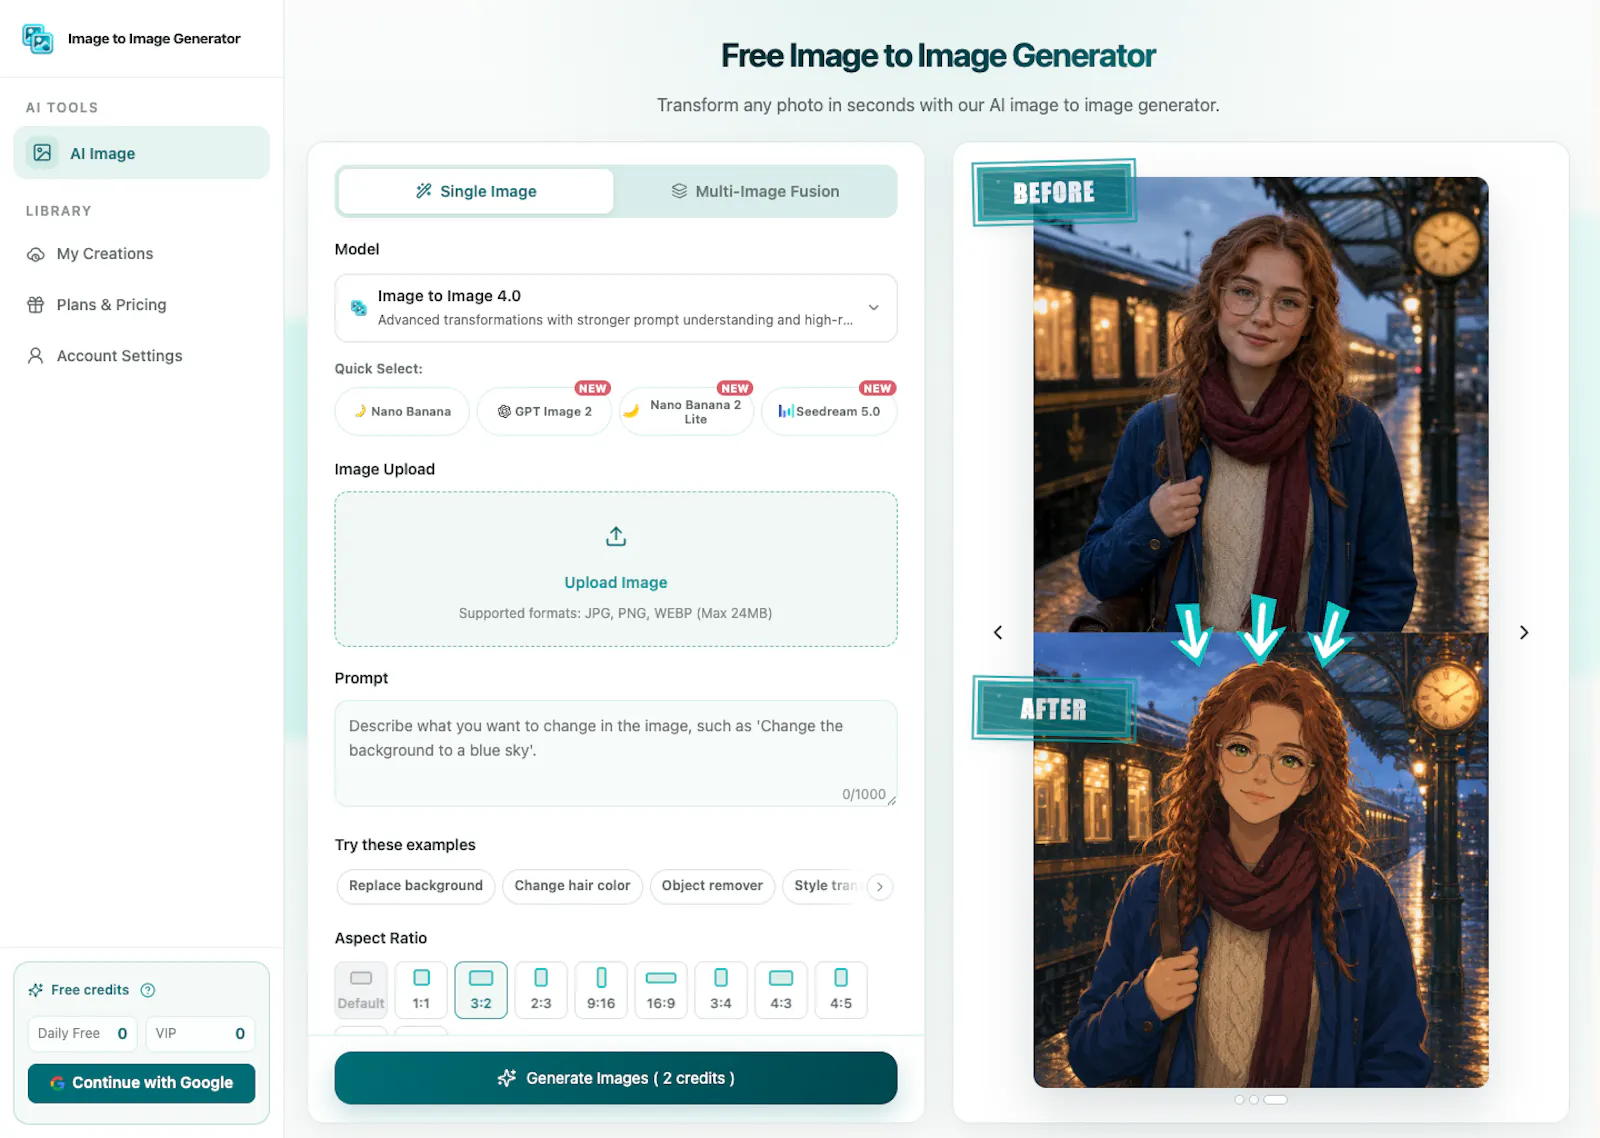The image size is (1600, 1138).
Task: Click the GPT Image 2 logo icon
Action: click(x=504, y=411)
